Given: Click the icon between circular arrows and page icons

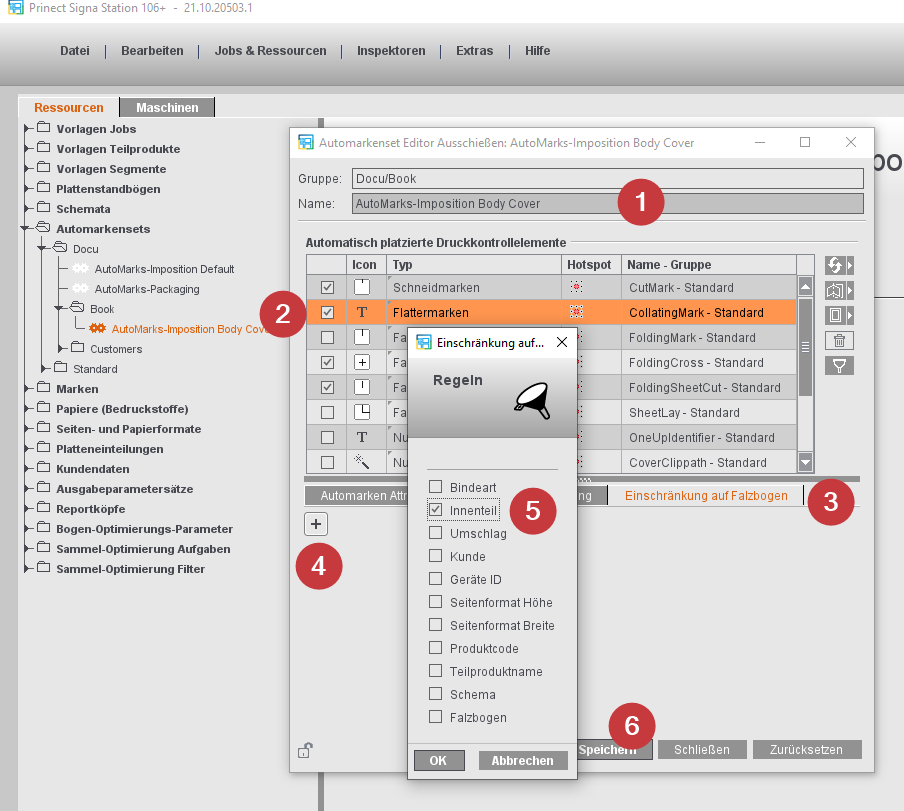Looking at the screenshot, I should point(834,290).
